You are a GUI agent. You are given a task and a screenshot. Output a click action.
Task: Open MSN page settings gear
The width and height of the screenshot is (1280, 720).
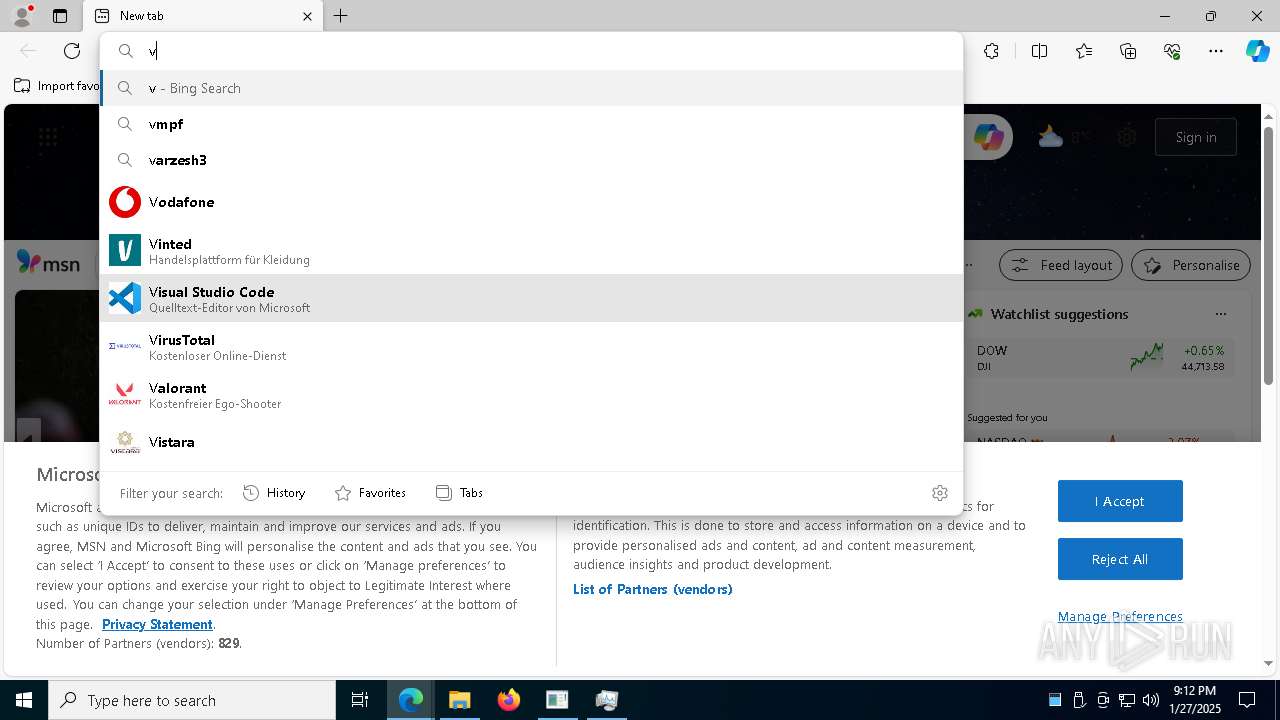coord(1127,137)
